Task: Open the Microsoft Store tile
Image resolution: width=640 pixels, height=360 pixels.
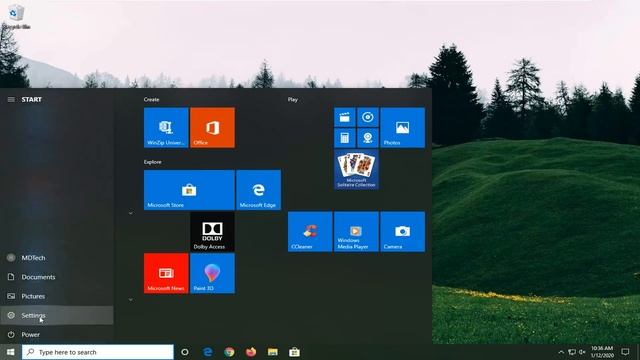Action: point(189,190)
